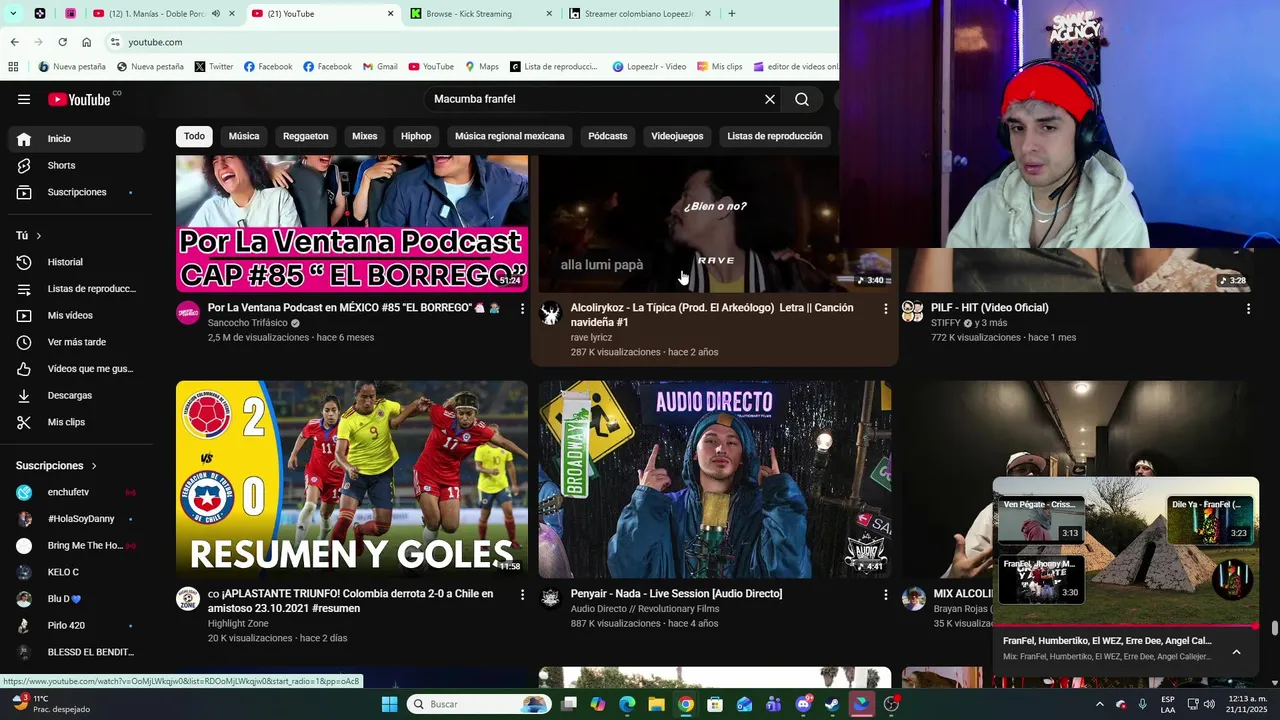Click the youtube.com address bar

click(x=470, y=42)
